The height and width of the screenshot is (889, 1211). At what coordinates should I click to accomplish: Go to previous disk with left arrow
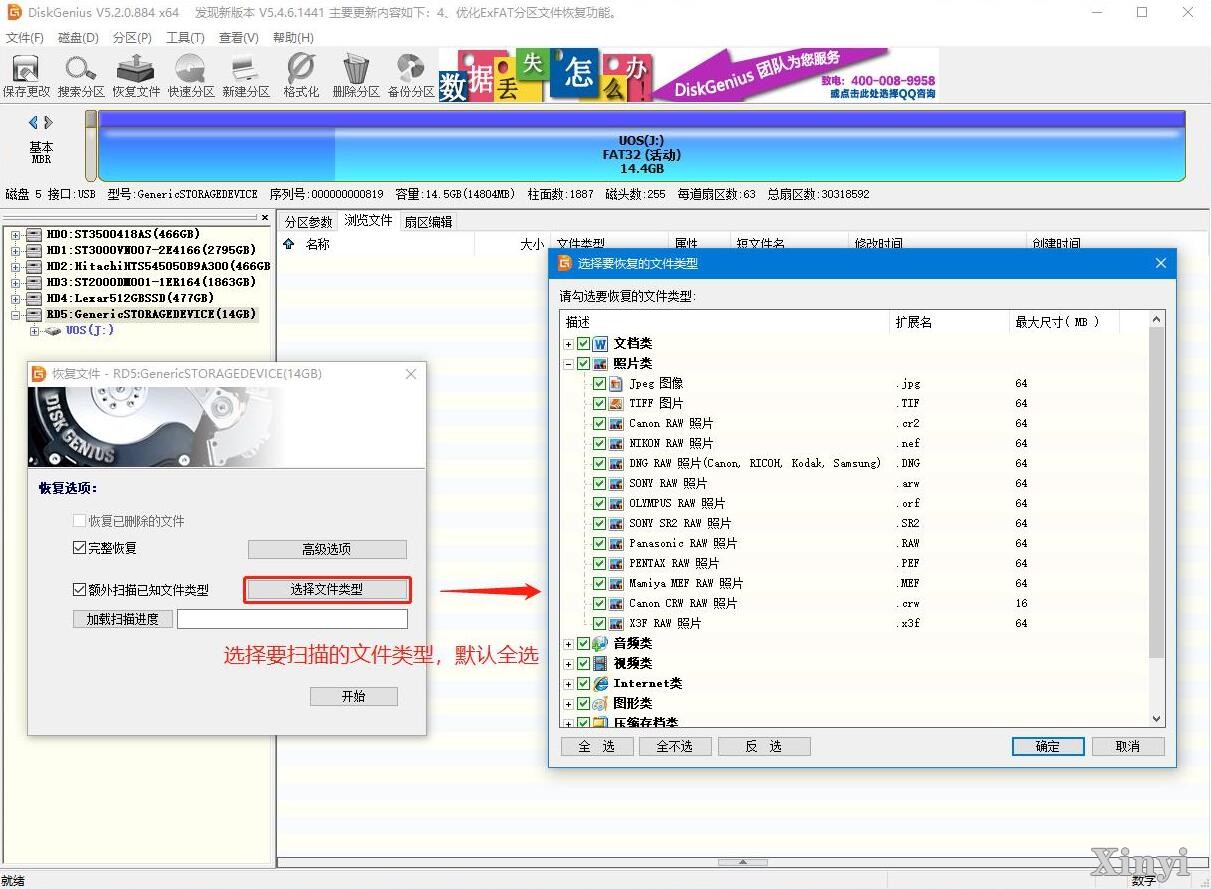(33, 122)
